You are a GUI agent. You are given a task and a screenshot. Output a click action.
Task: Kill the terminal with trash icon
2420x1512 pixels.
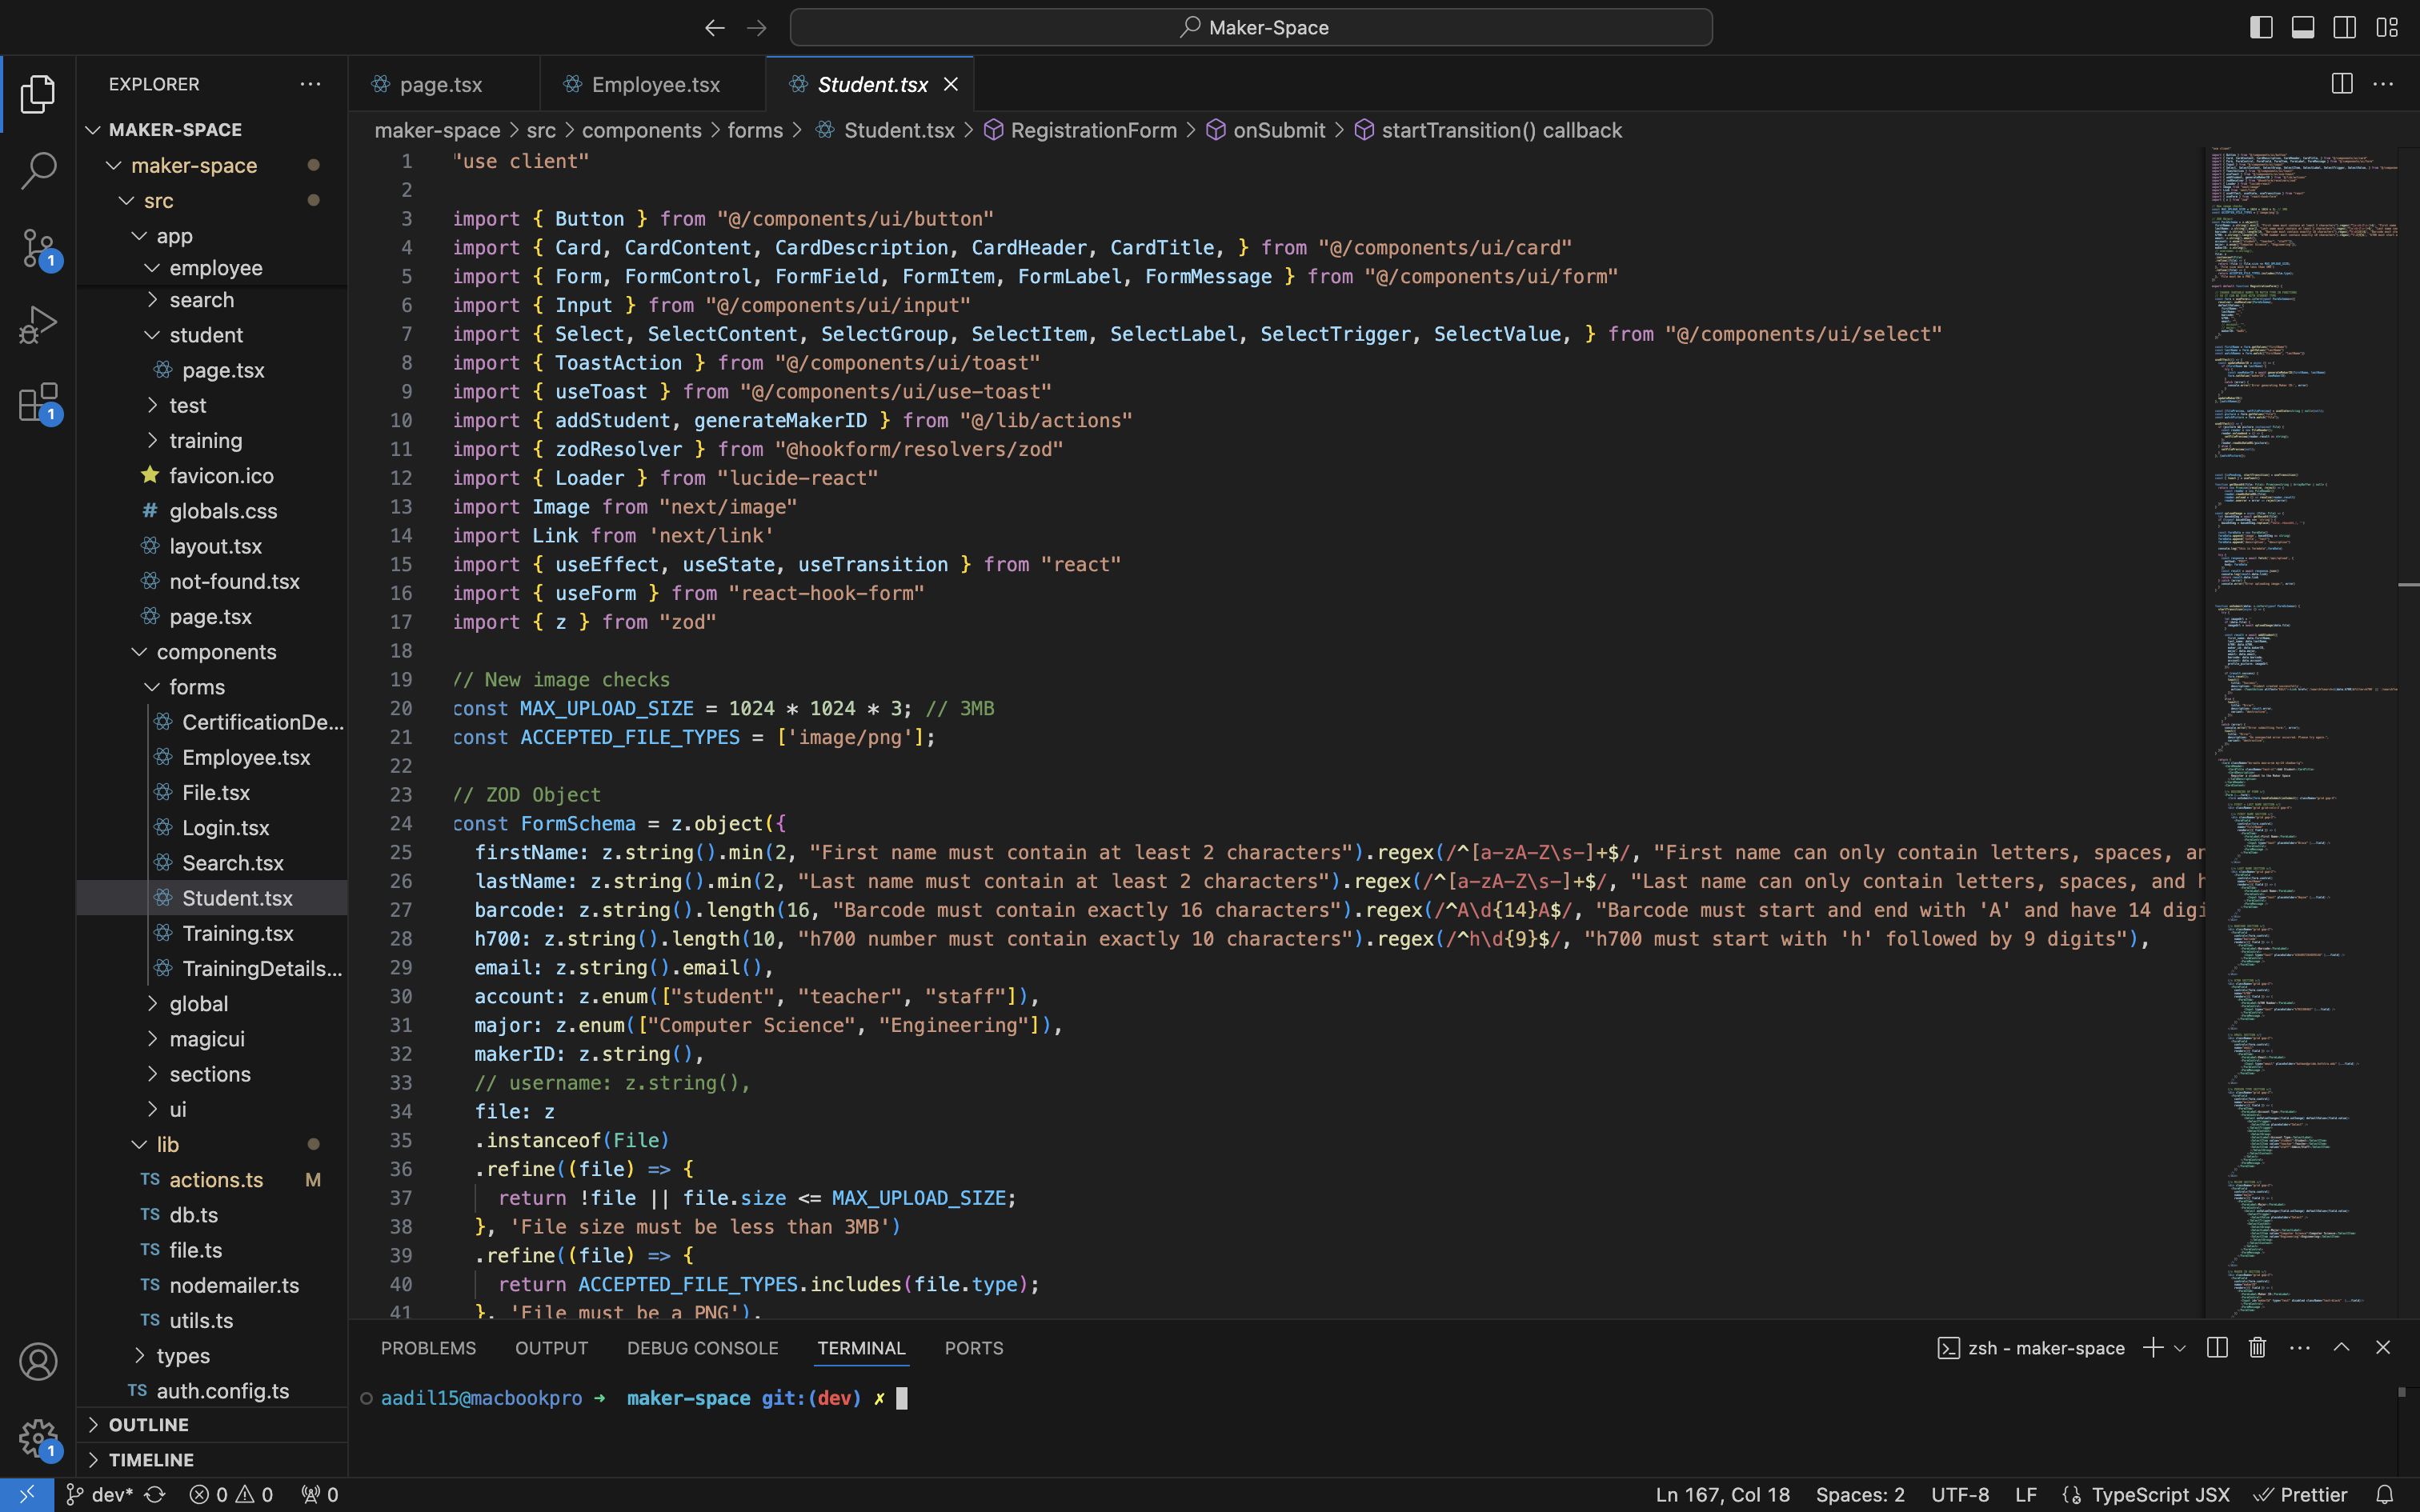coord(2257,1348)
